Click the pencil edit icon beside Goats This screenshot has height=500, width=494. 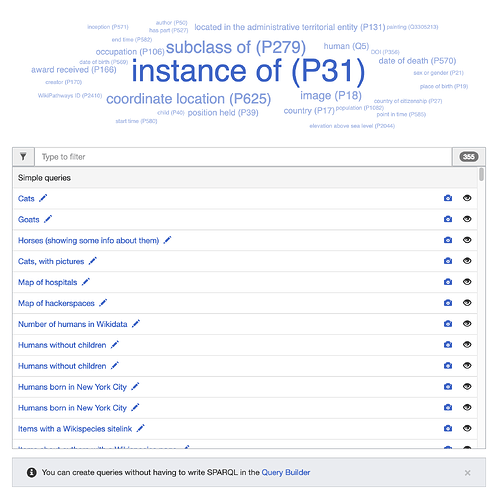tap(48, 219)
